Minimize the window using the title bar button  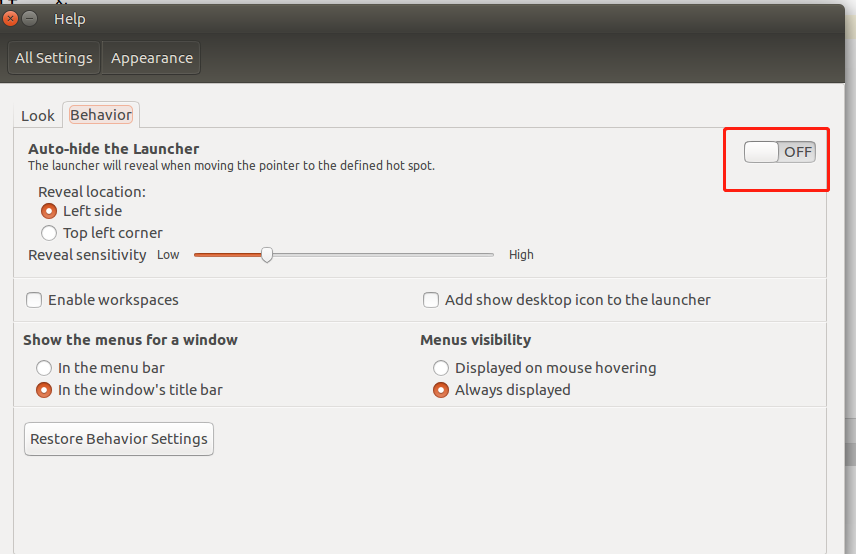(30, 18)
